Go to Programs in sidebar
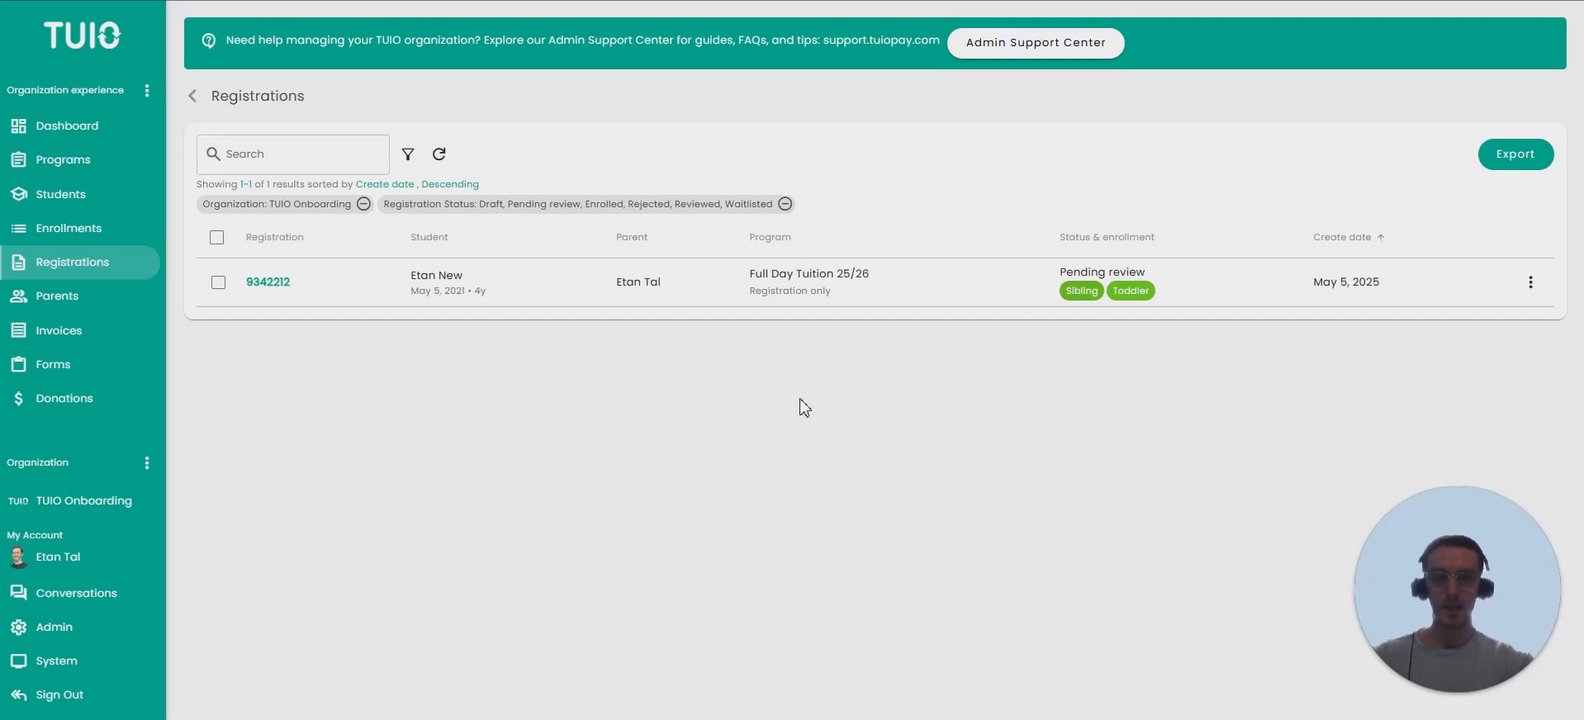The image size is (1584, 720). 63,160
